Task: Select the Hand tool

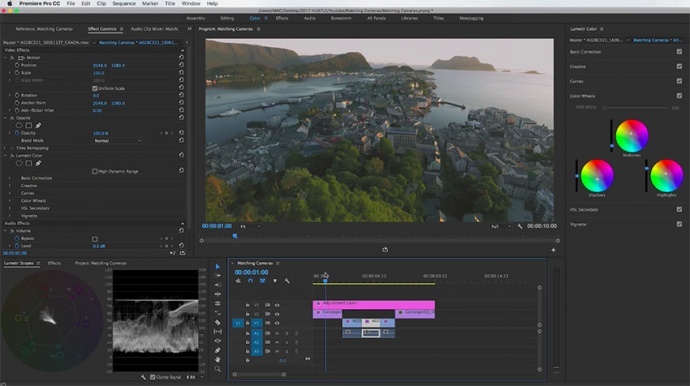Action: click(x=217, y=360)
